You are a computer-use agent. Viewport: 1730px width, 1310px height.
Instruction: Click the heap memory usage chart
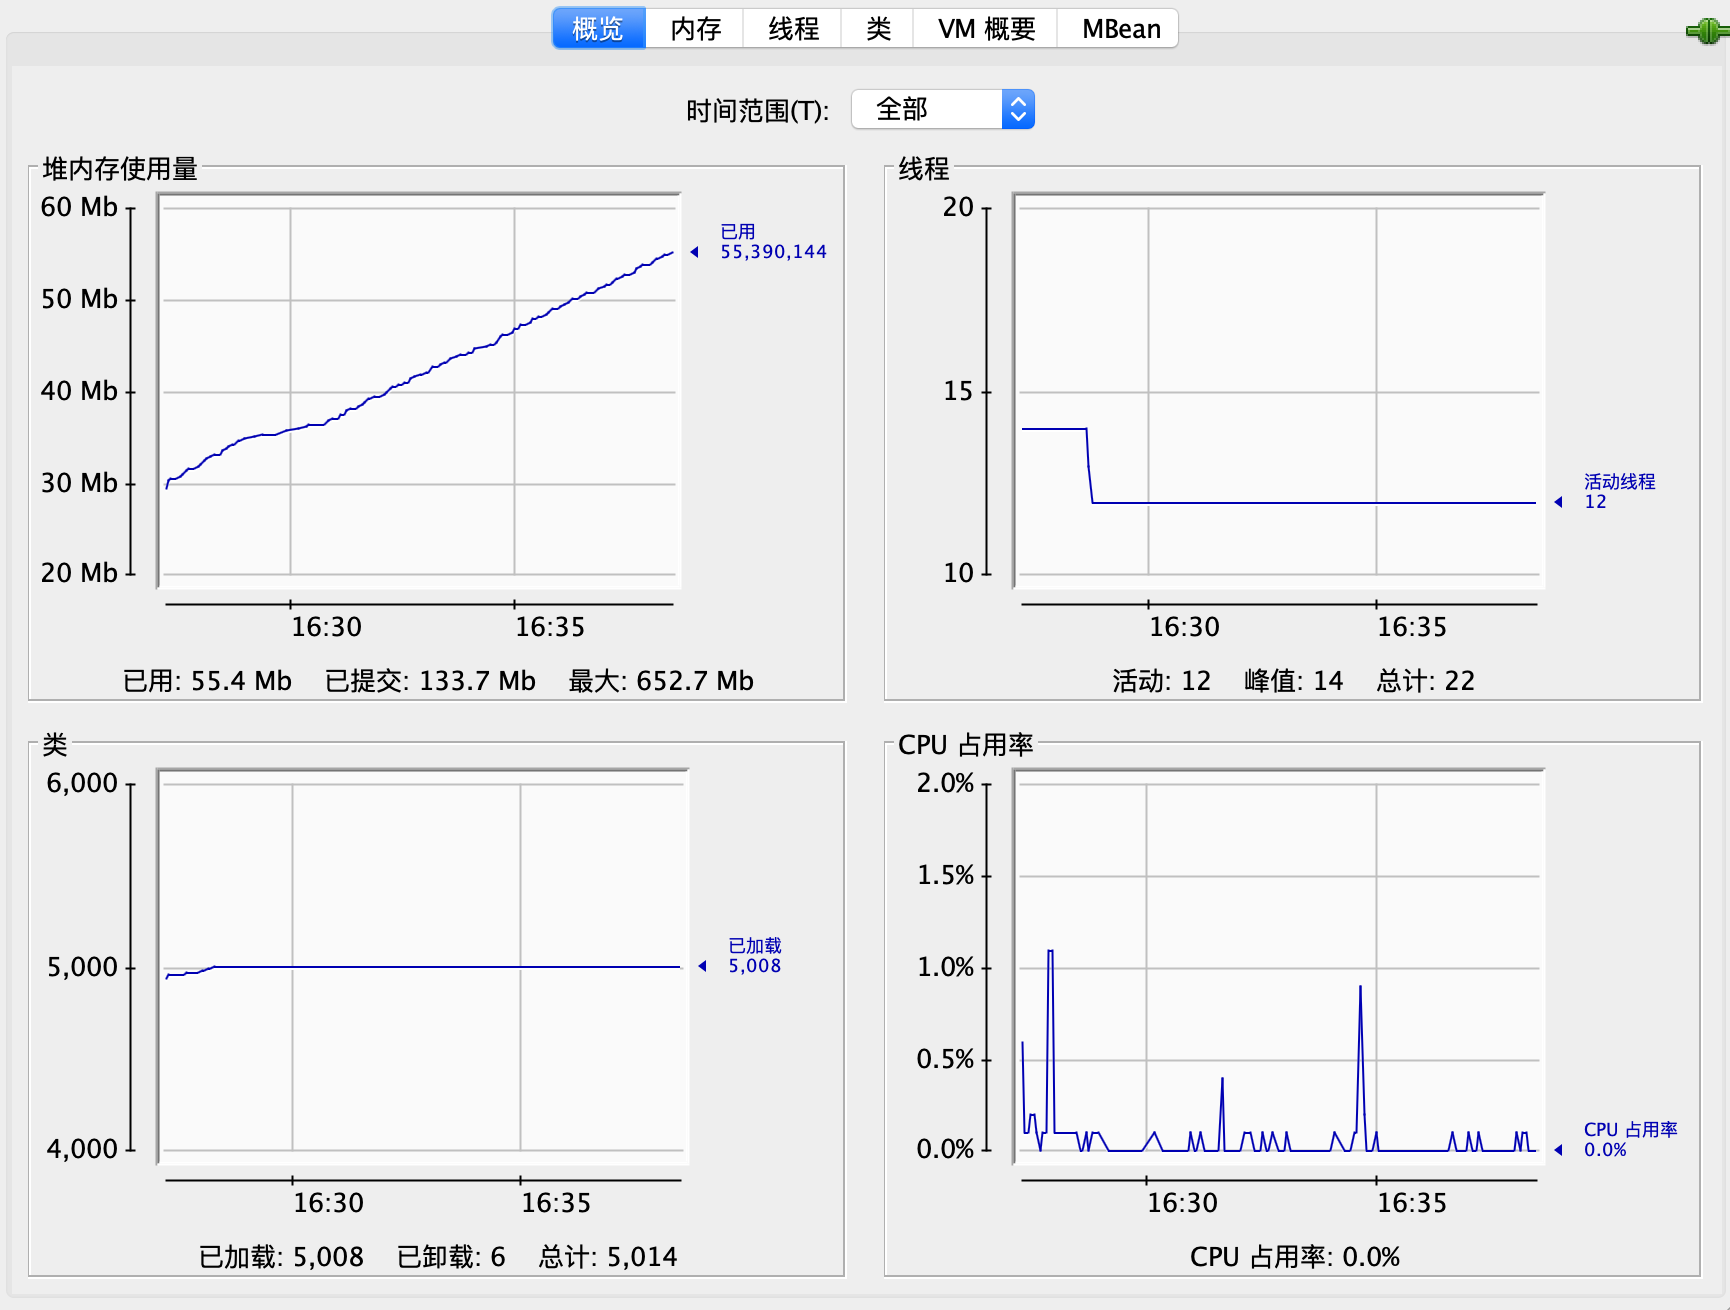pyautogui.click(x=420, y=390)
